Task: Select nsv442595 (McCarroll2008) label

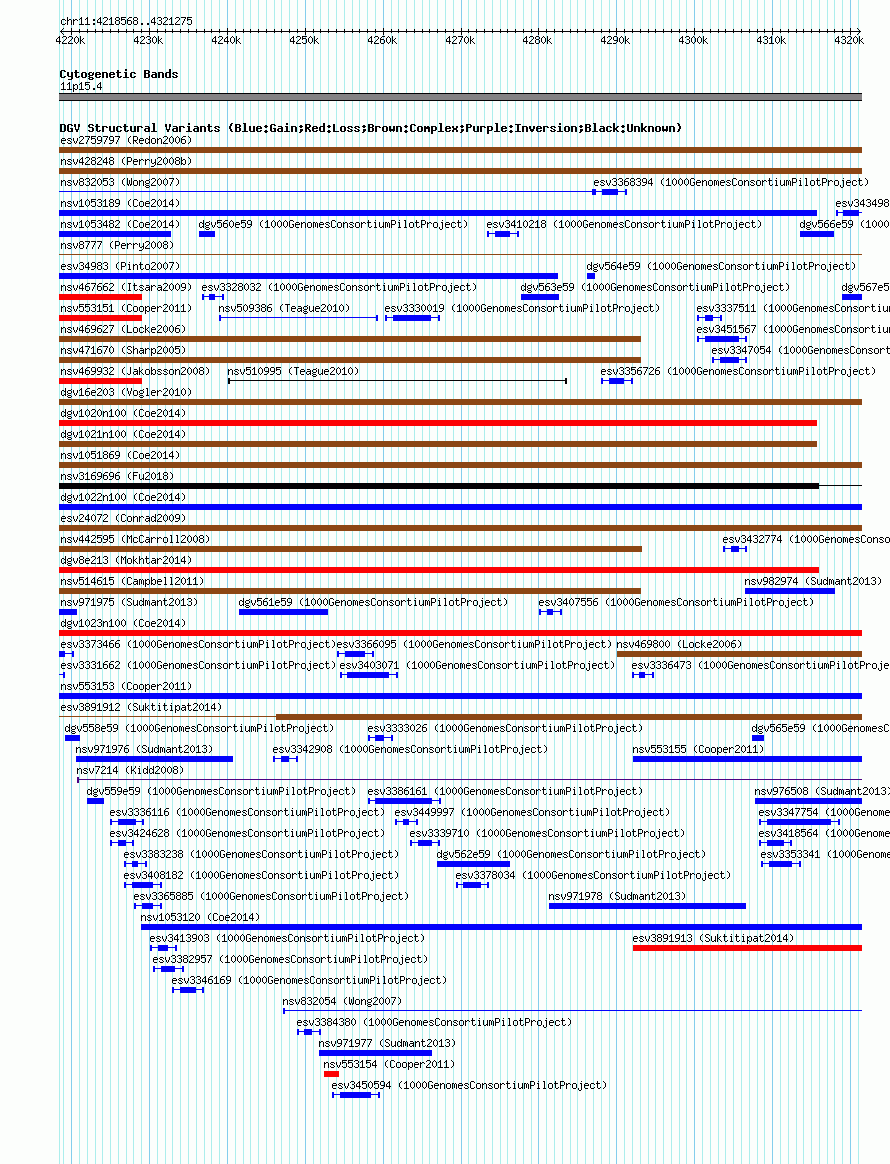Action: tap(134, 539)
